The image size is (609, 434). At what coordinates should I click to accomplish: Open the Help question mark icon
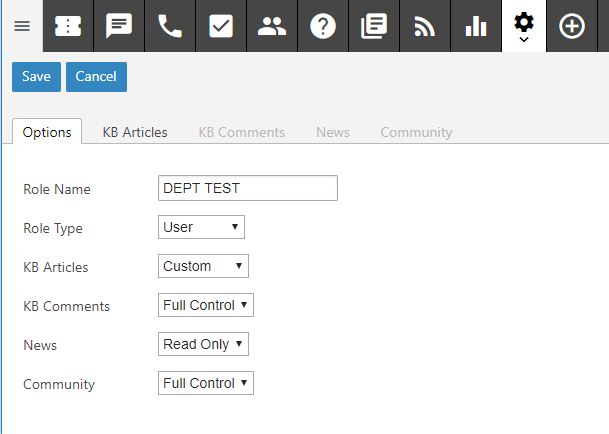coord(323,27)
